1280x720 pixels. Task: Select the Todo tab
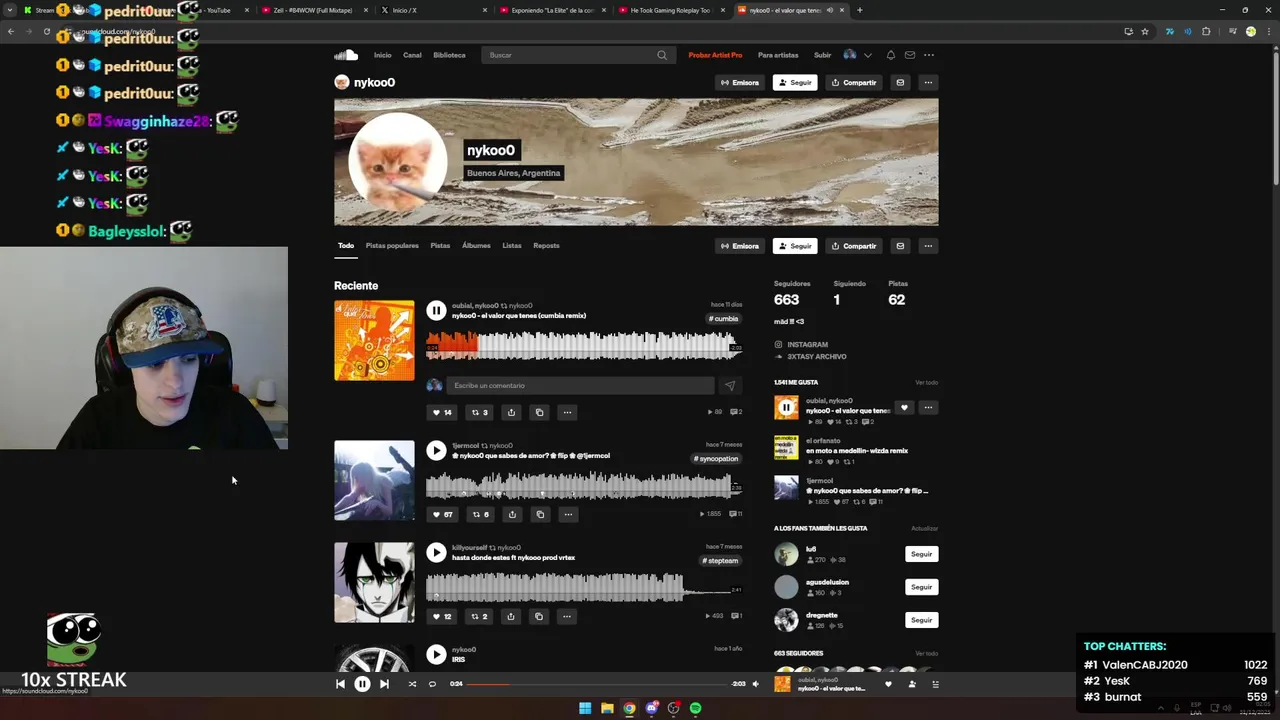click(346, 246)
